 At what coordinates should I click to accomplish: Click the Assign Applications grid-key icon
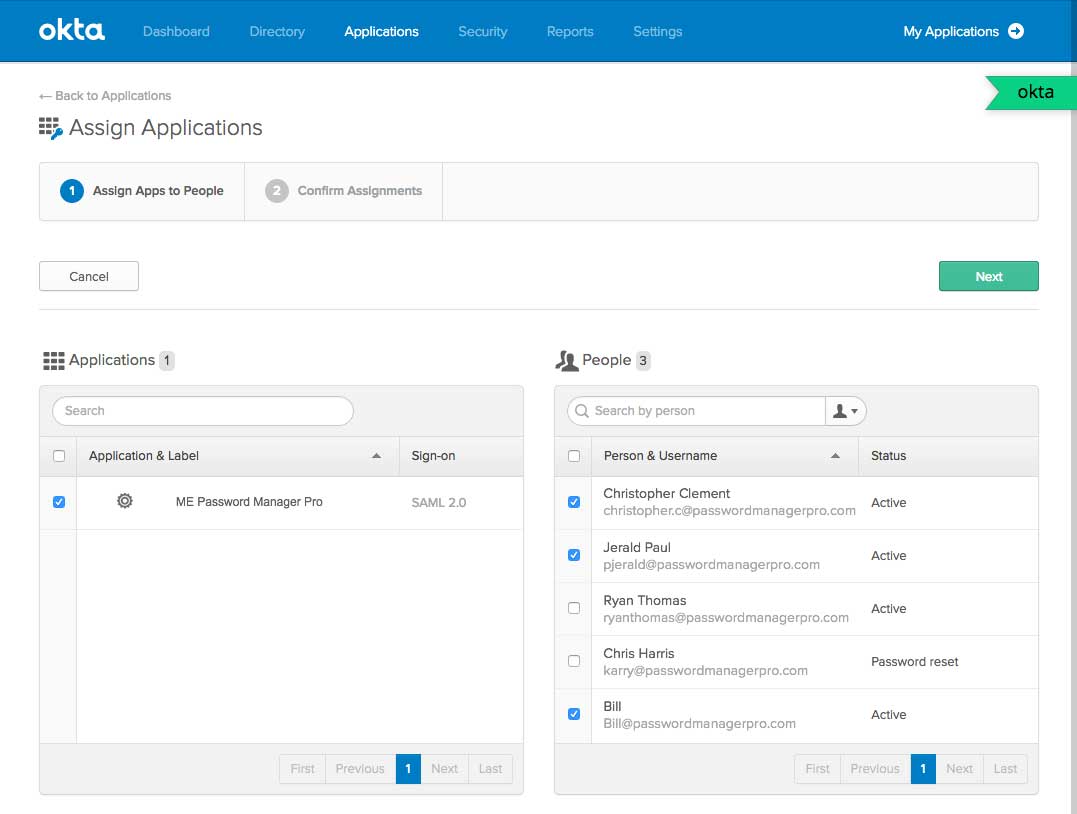pos(50,128)
